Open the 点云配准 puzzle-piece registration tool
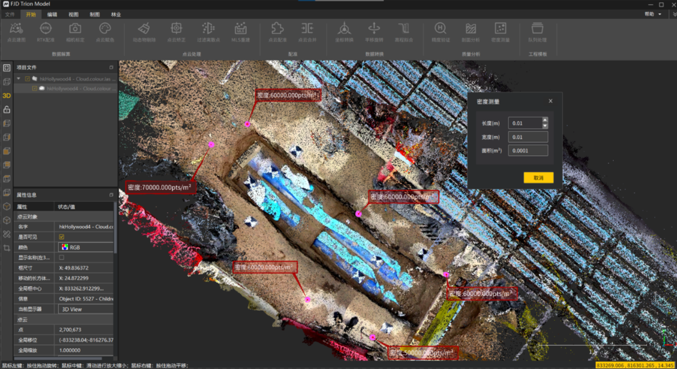This screenshot has width=677, height=369. (x=277, y=32)
